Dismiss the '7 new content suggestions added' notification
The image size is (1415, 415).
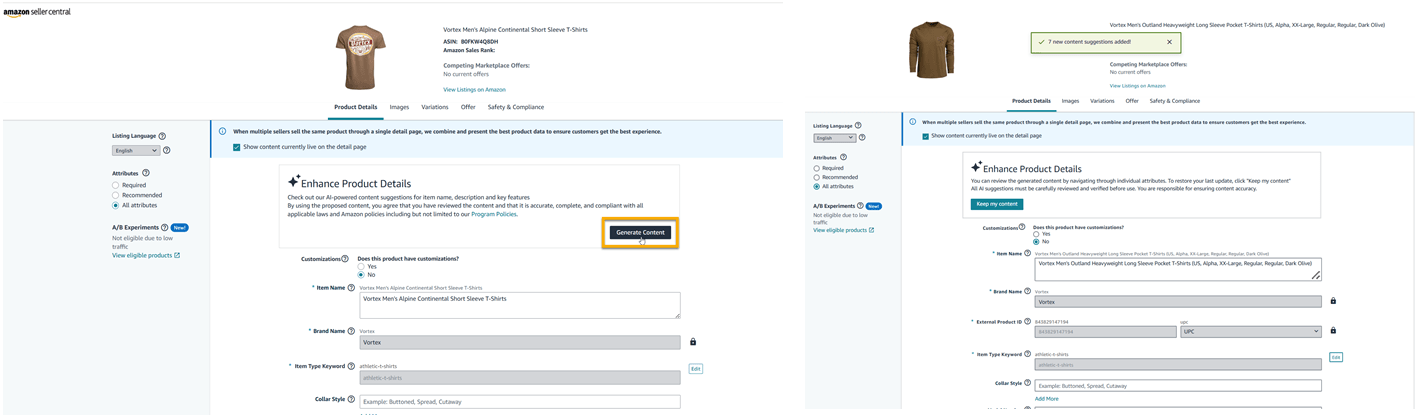tap(1169, 42)
